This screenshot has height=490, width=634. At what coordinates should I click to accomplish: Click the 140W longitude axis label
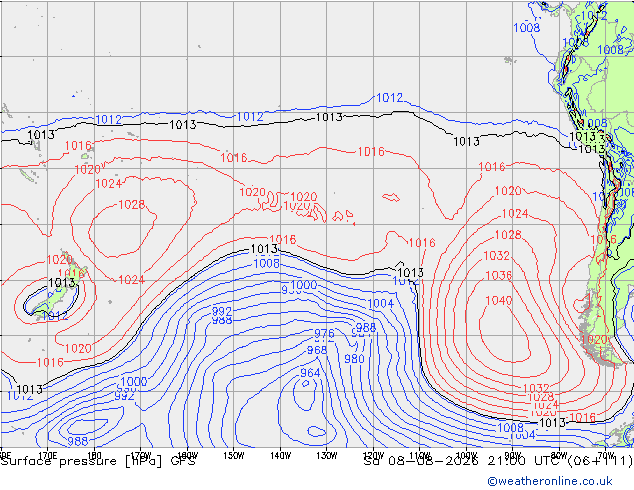pyautogui.click(x=280, y=455)
